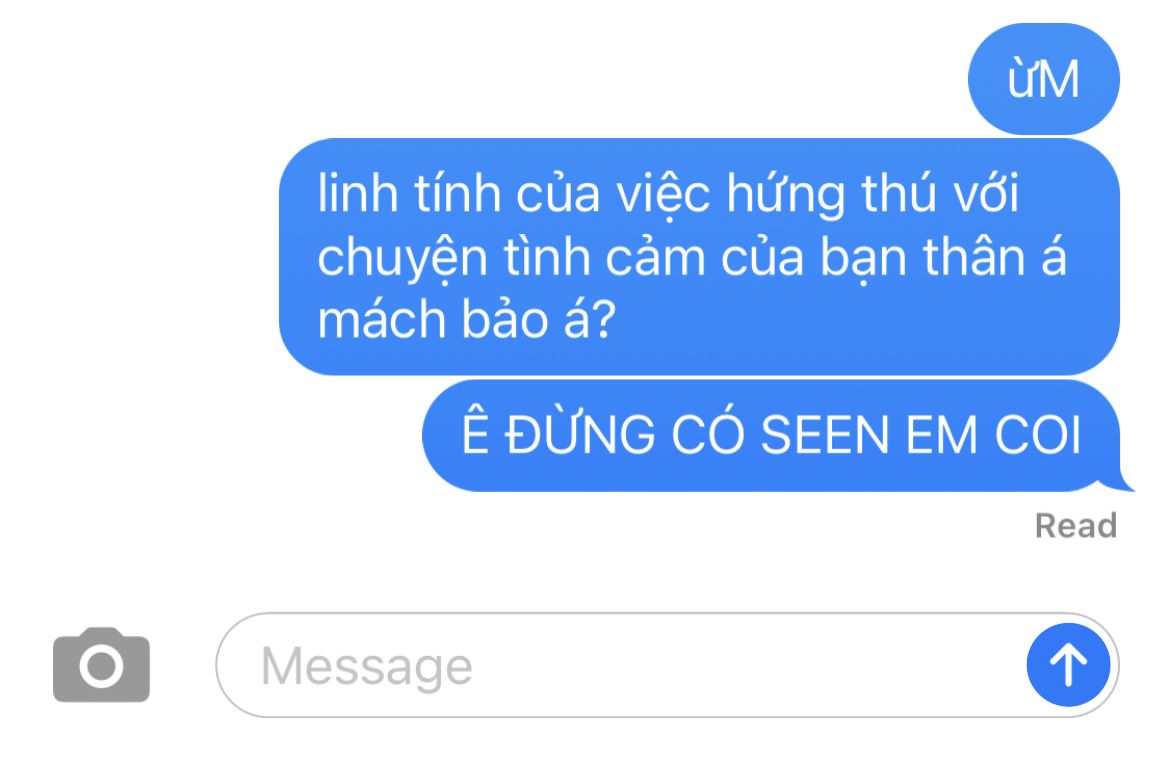Select the long 'linh tính của việc' bubble

click(699, 256)
